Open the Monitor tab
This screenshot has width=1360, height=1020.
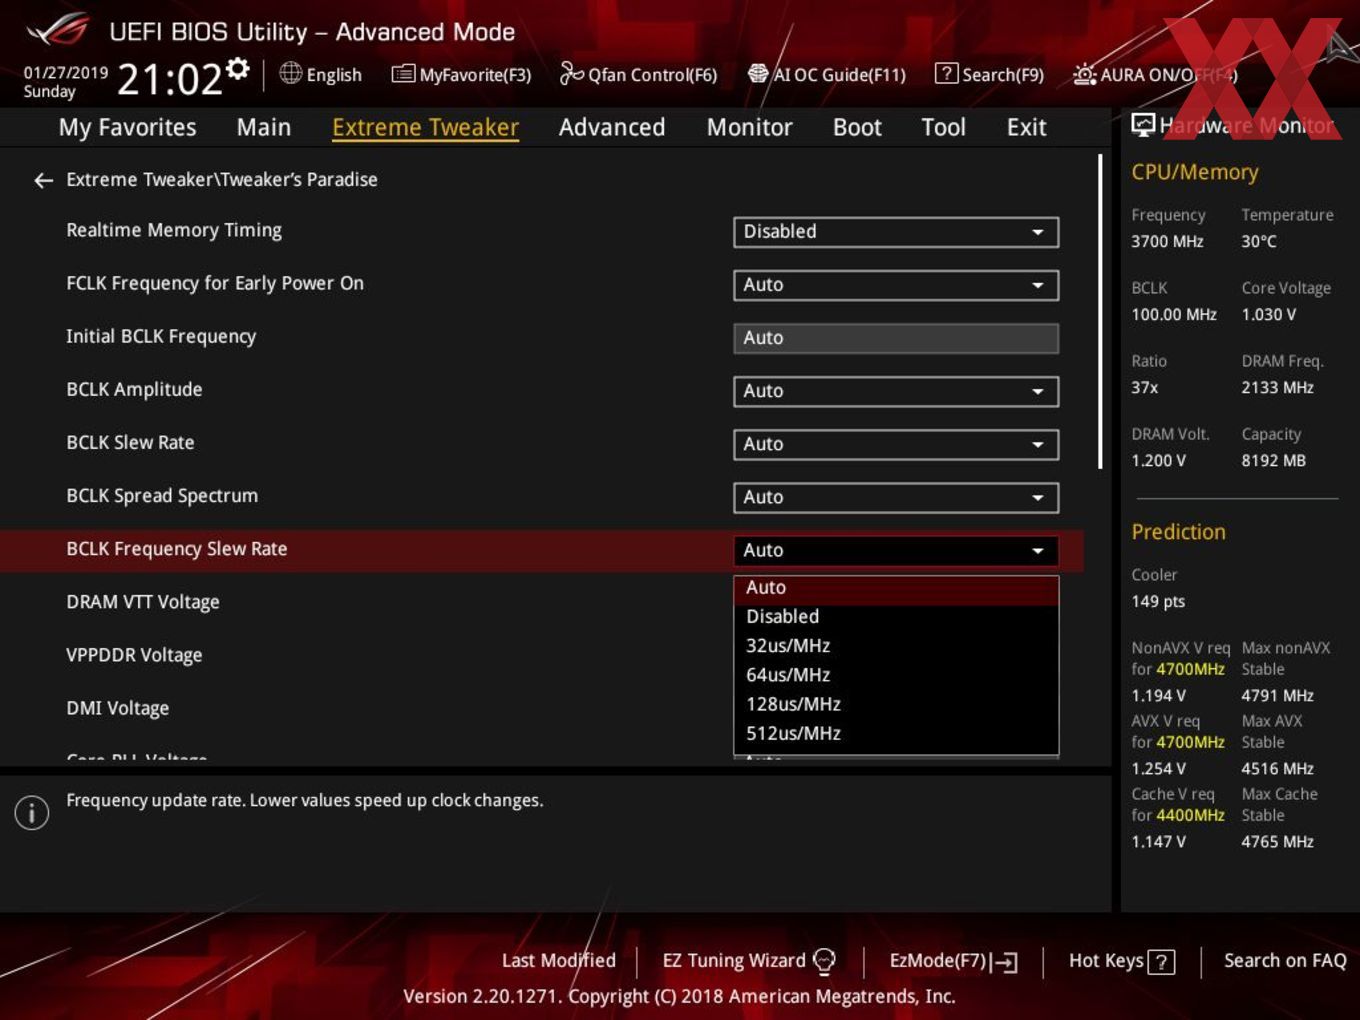[x=749, y=127]
